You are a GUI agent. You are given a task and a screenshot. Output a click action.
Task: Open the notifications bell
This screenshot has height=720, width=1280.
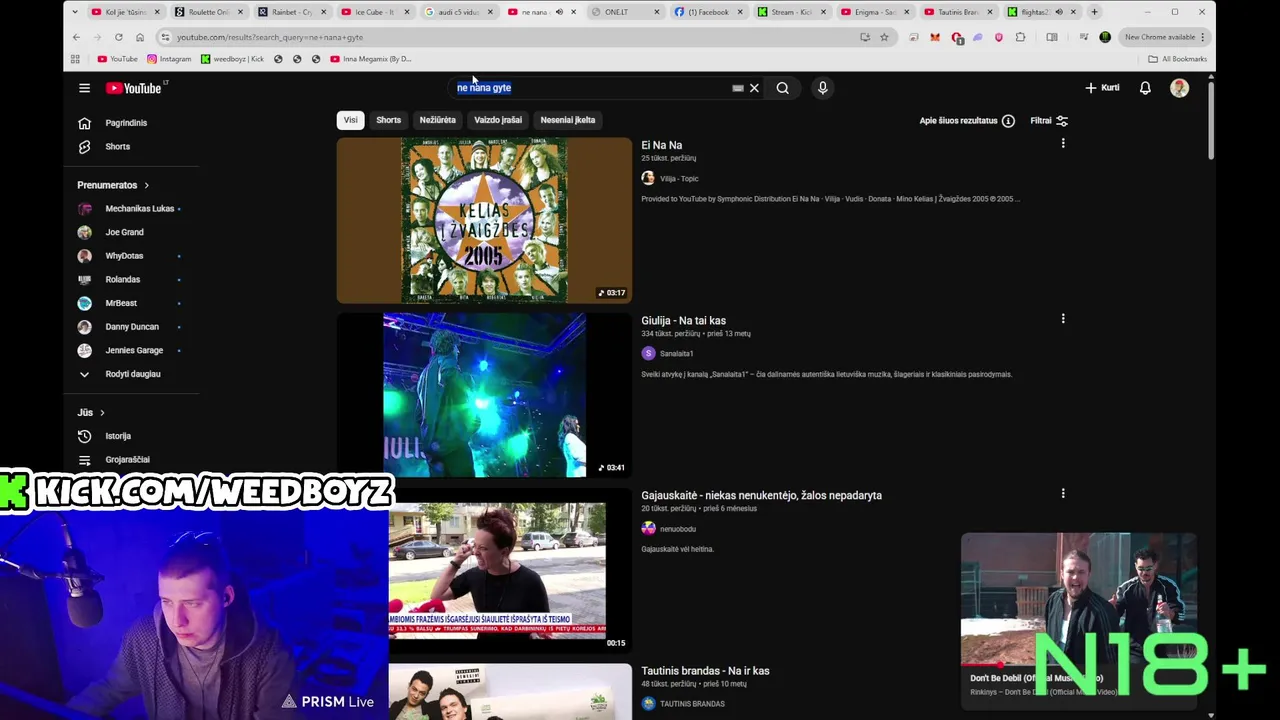1145,88
